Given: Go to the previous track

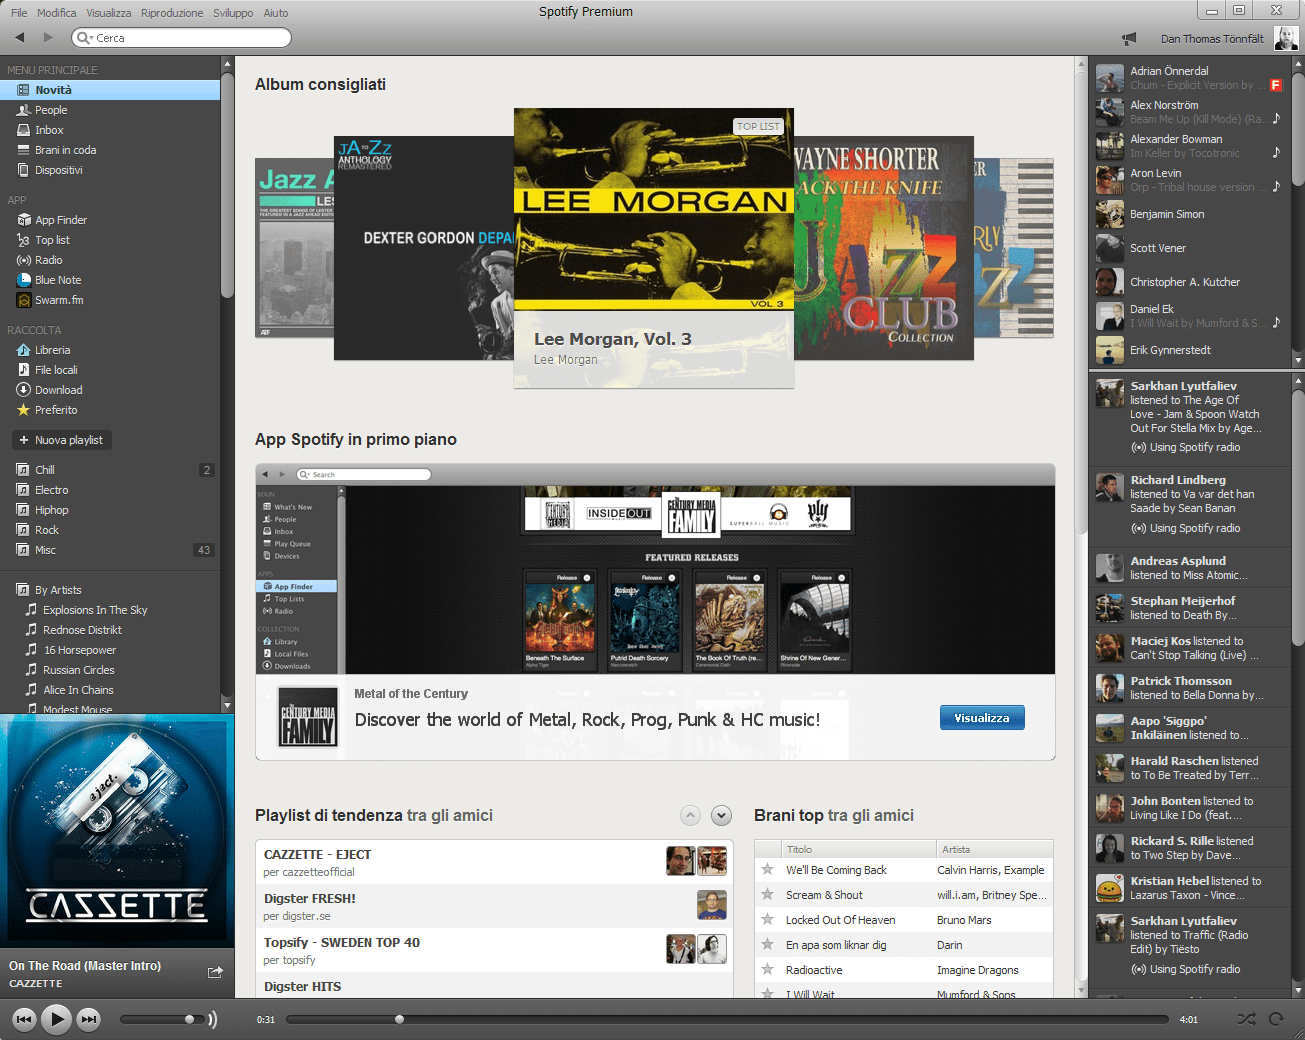Looking at the screenshot, I should (24, 1019).
